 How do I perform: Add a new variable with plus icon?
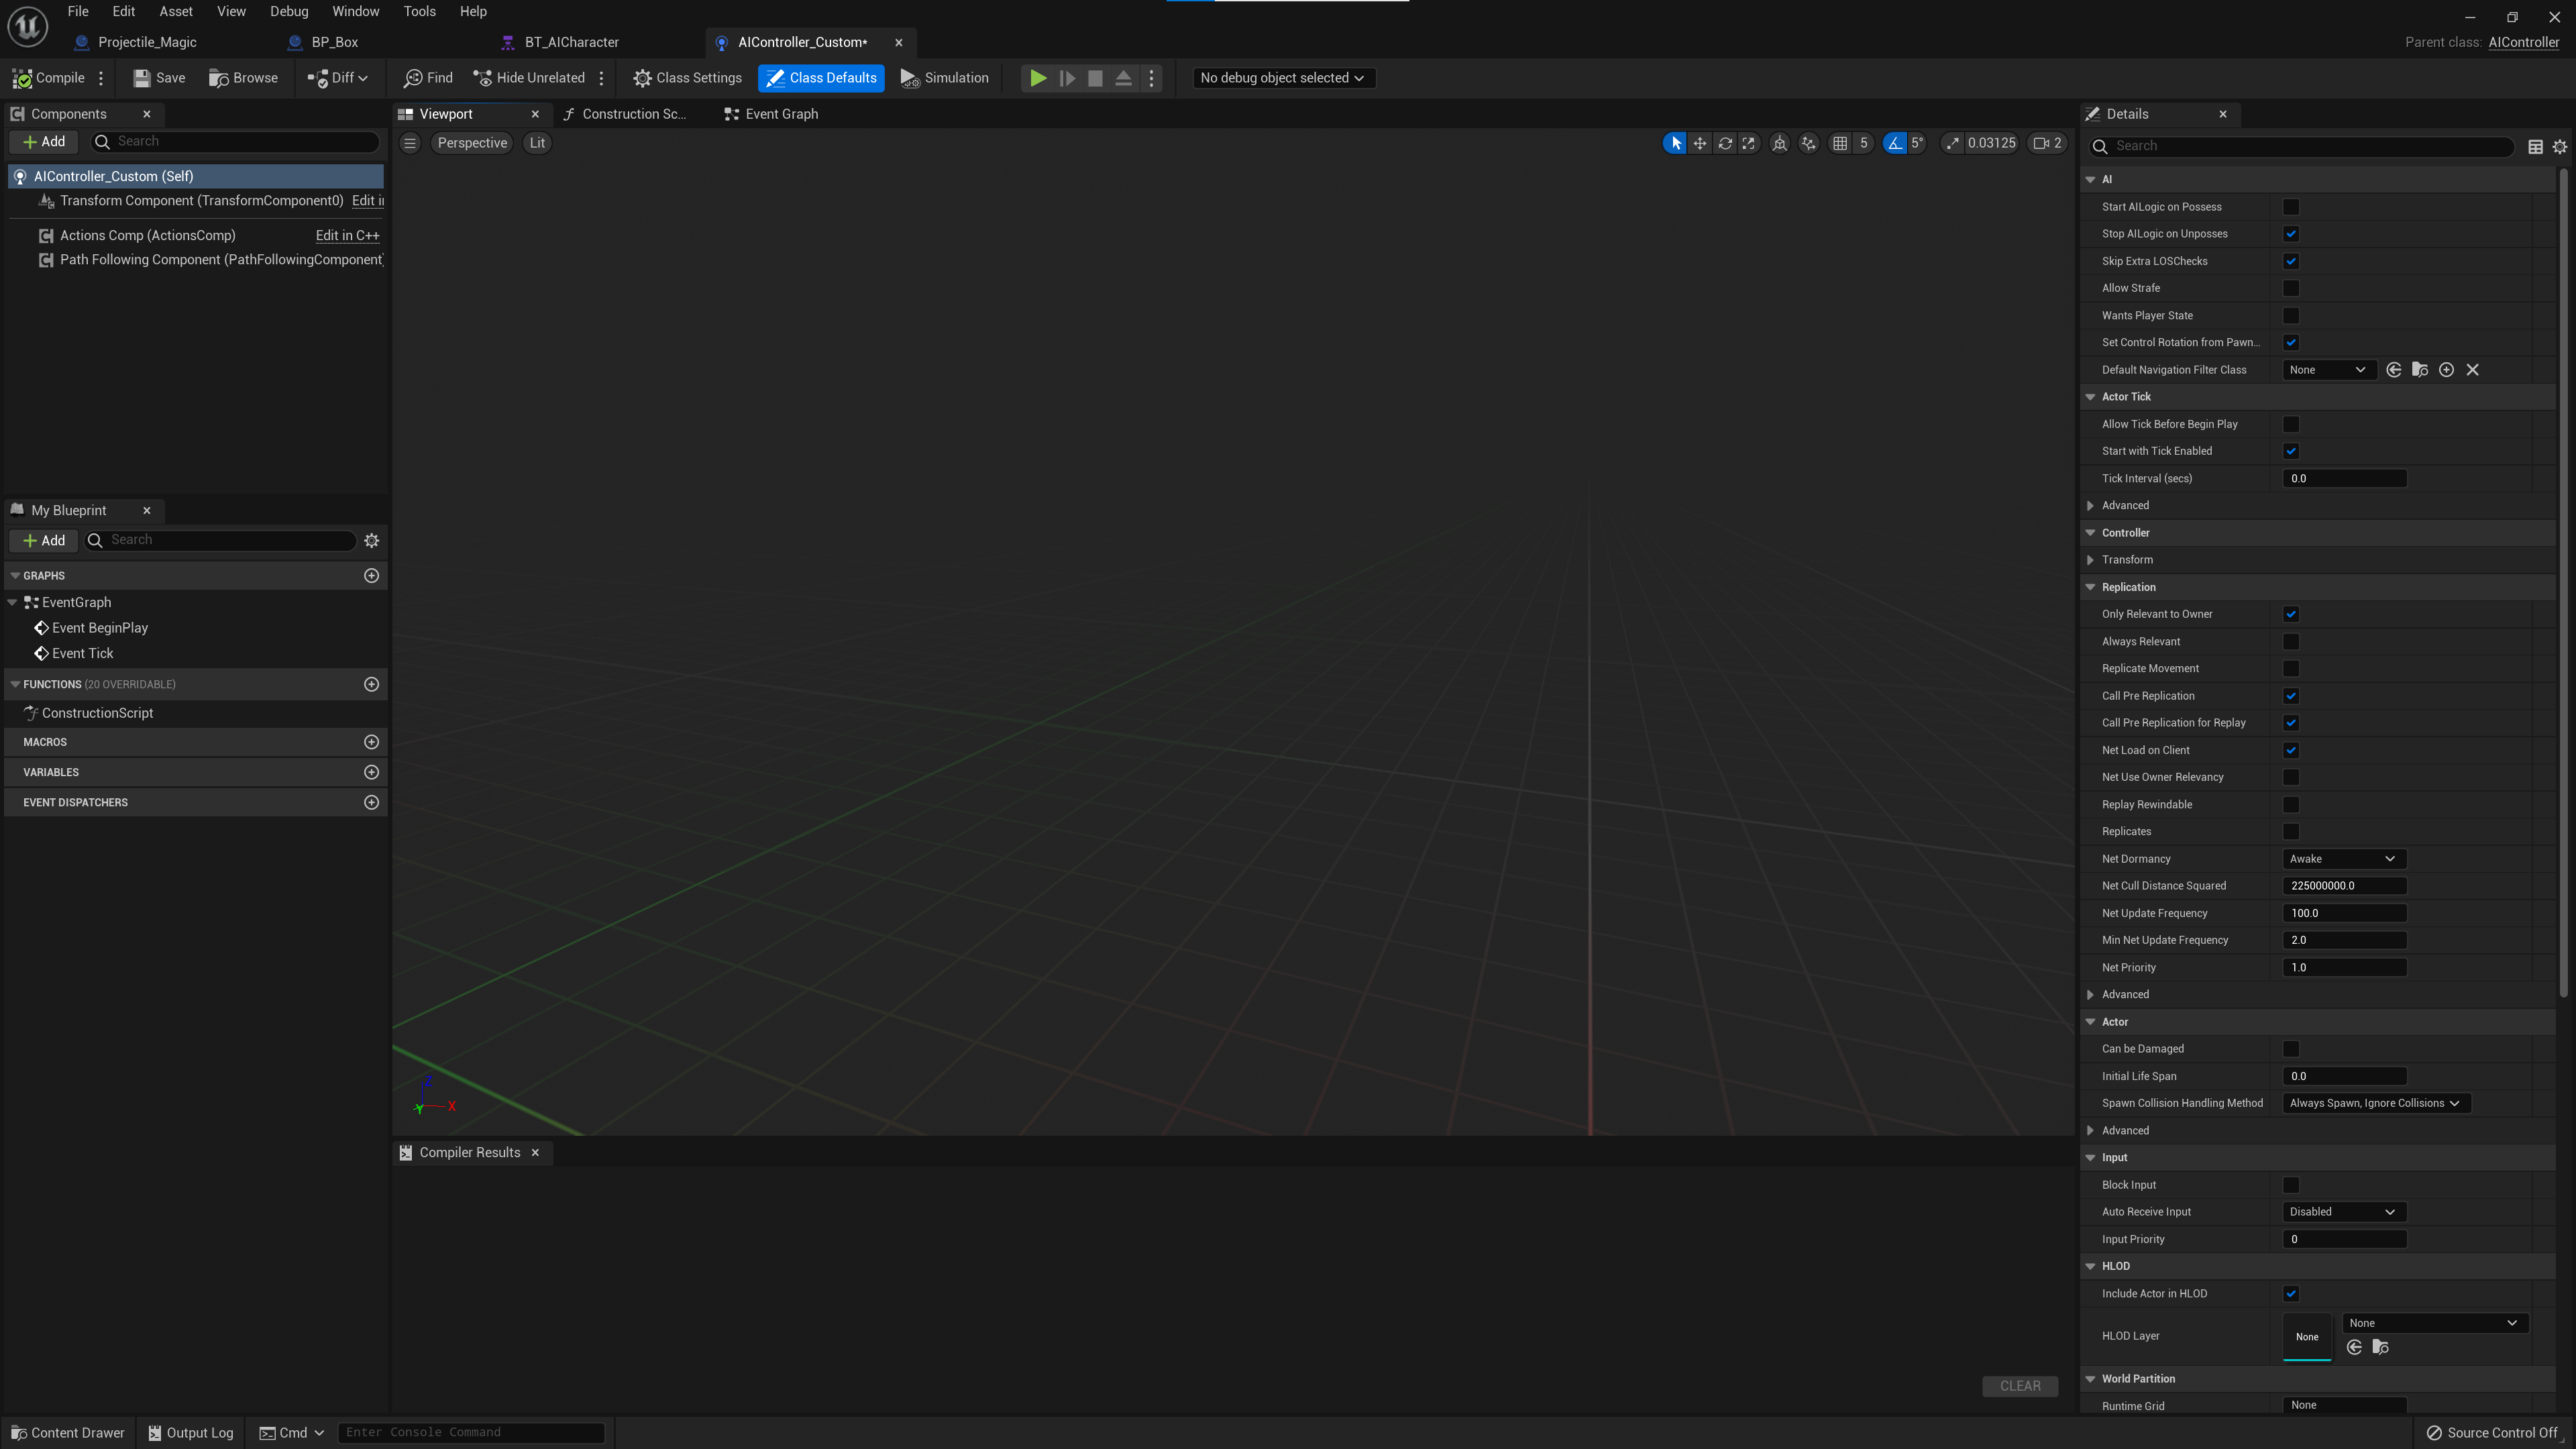[x=371, y=772]
